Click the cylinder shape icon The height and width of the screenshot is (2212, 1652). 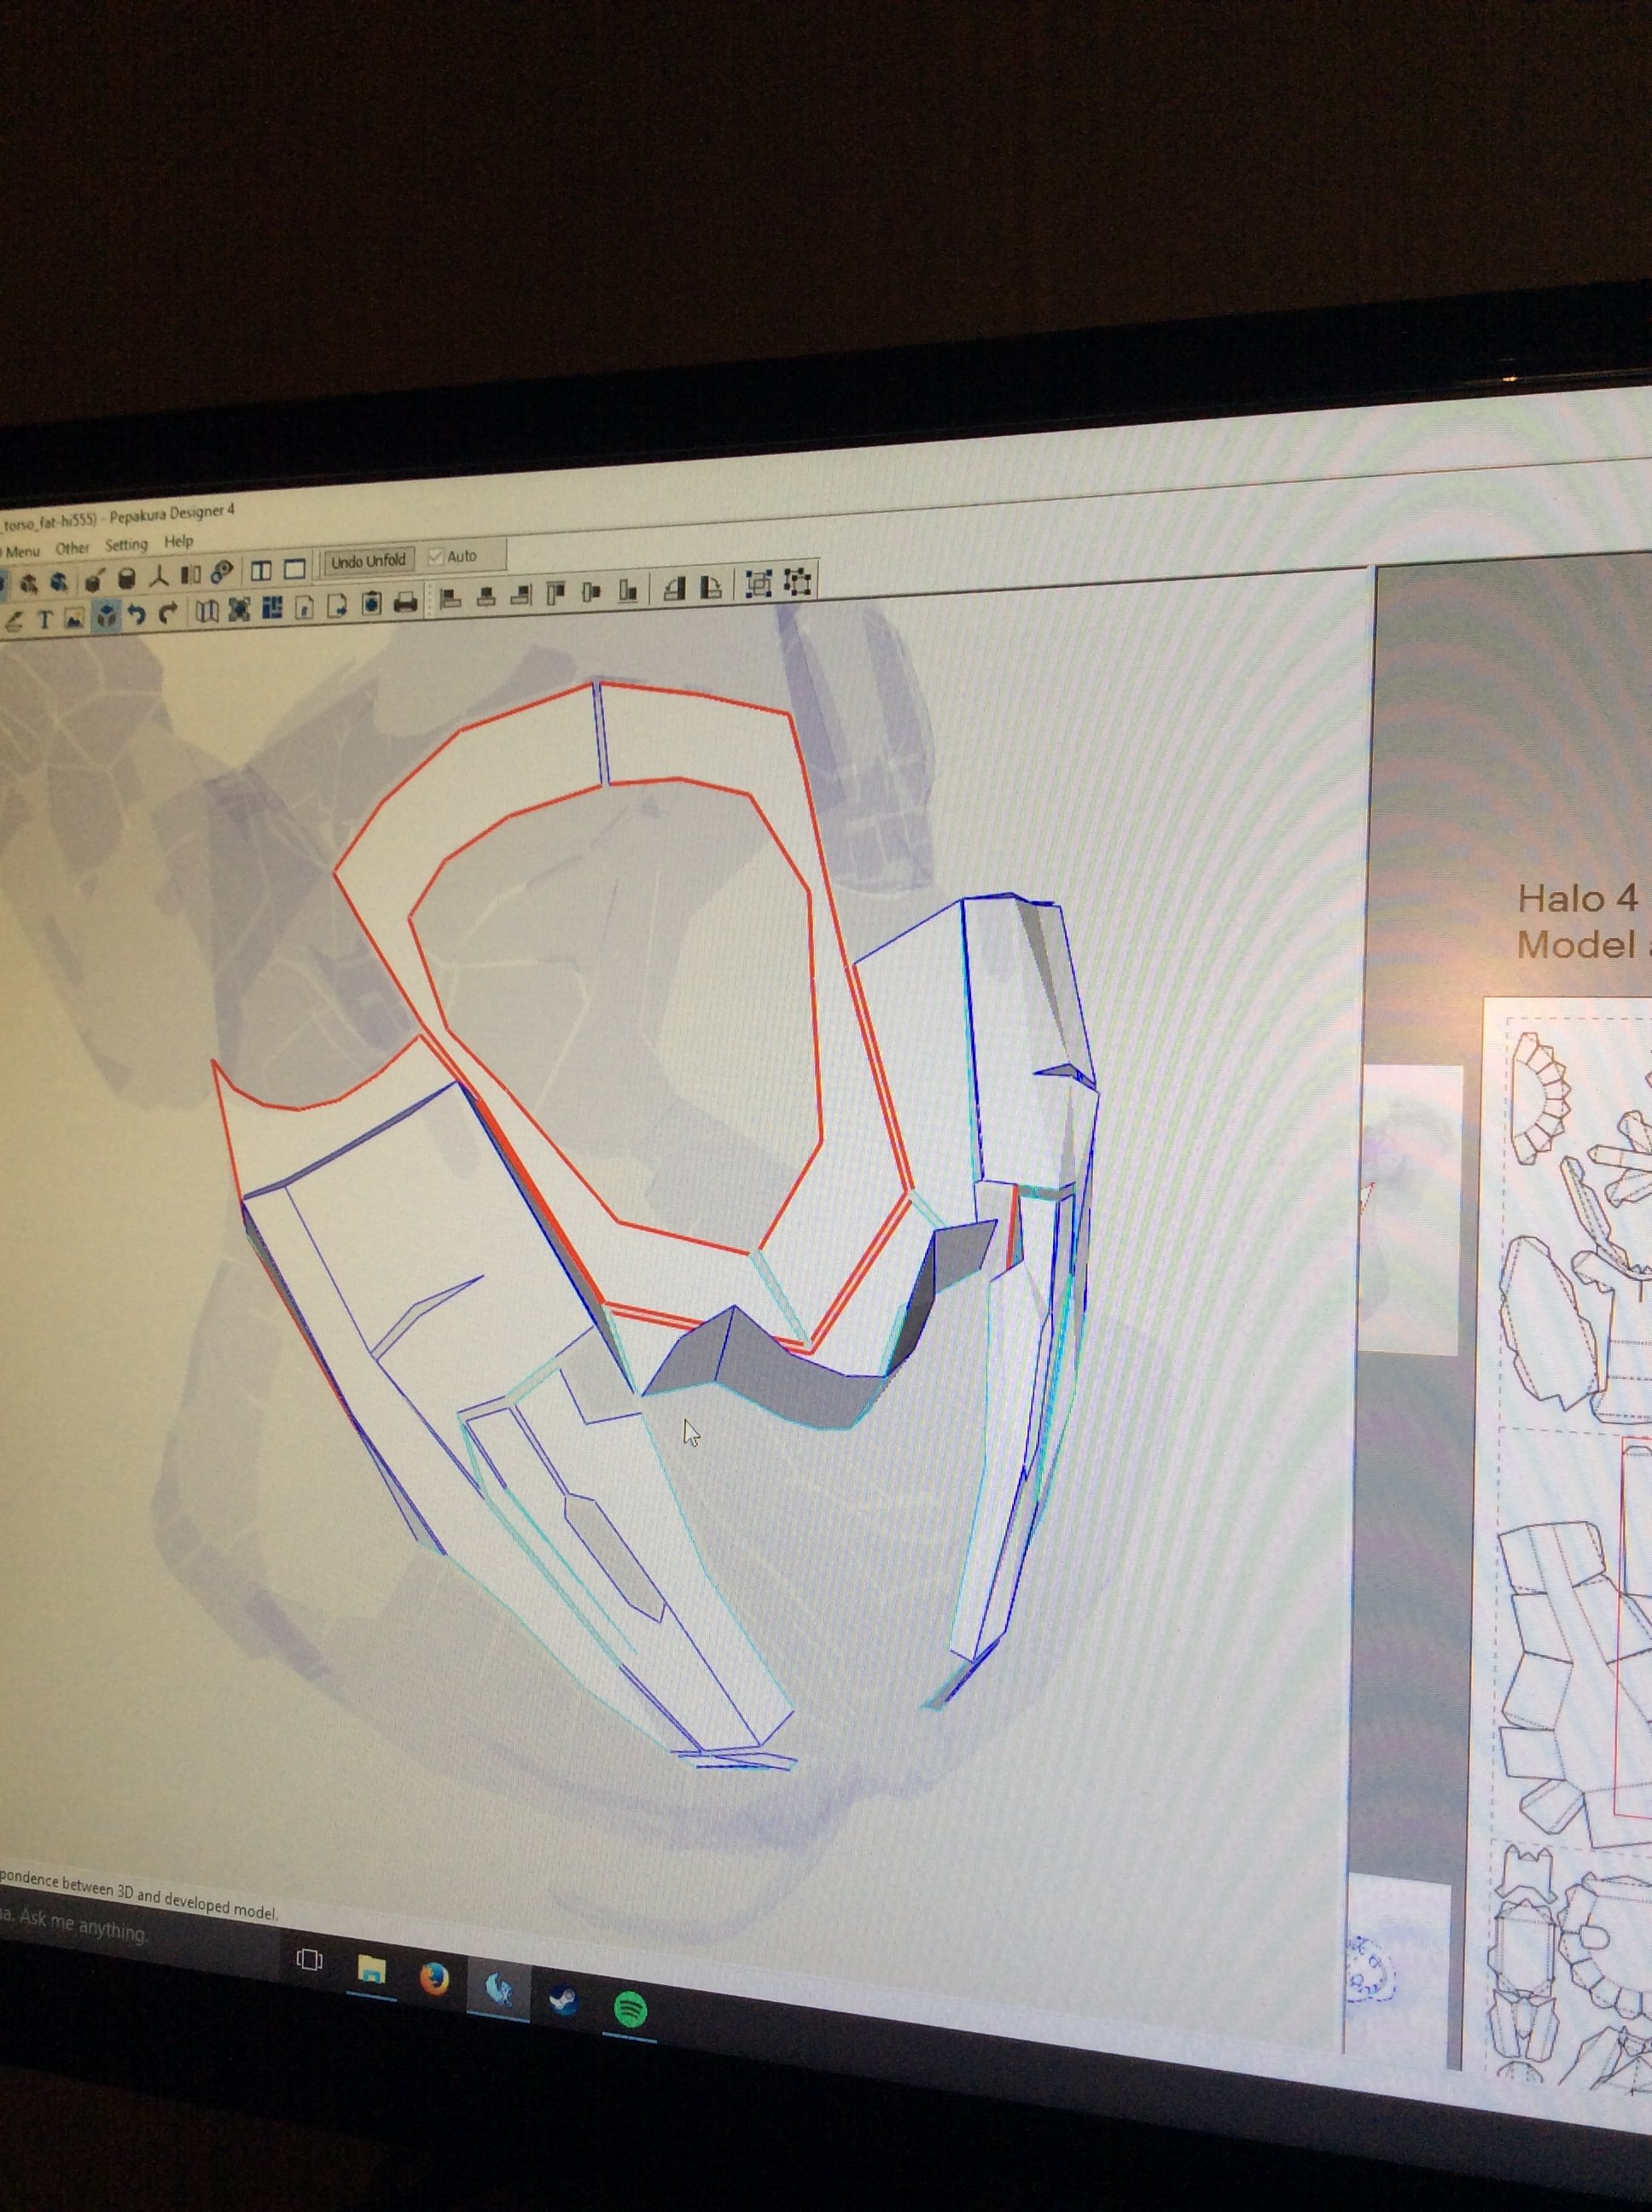click(x=127, y=578)
